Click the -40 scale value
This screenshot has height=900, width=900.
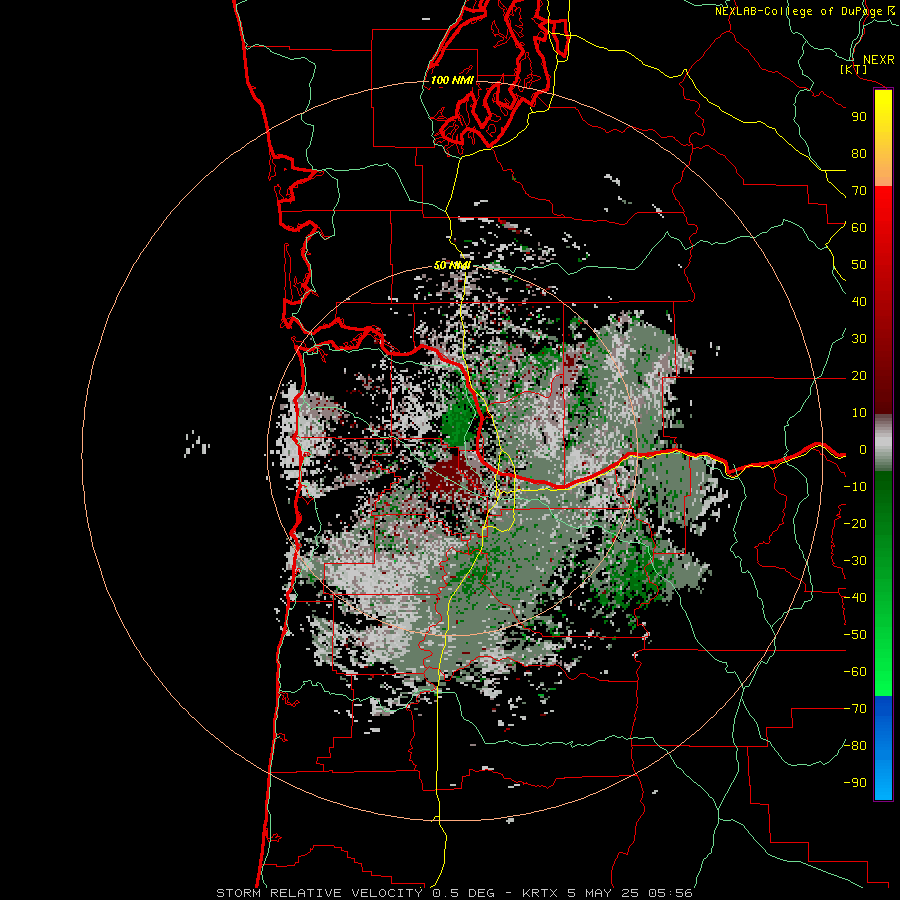855,598
